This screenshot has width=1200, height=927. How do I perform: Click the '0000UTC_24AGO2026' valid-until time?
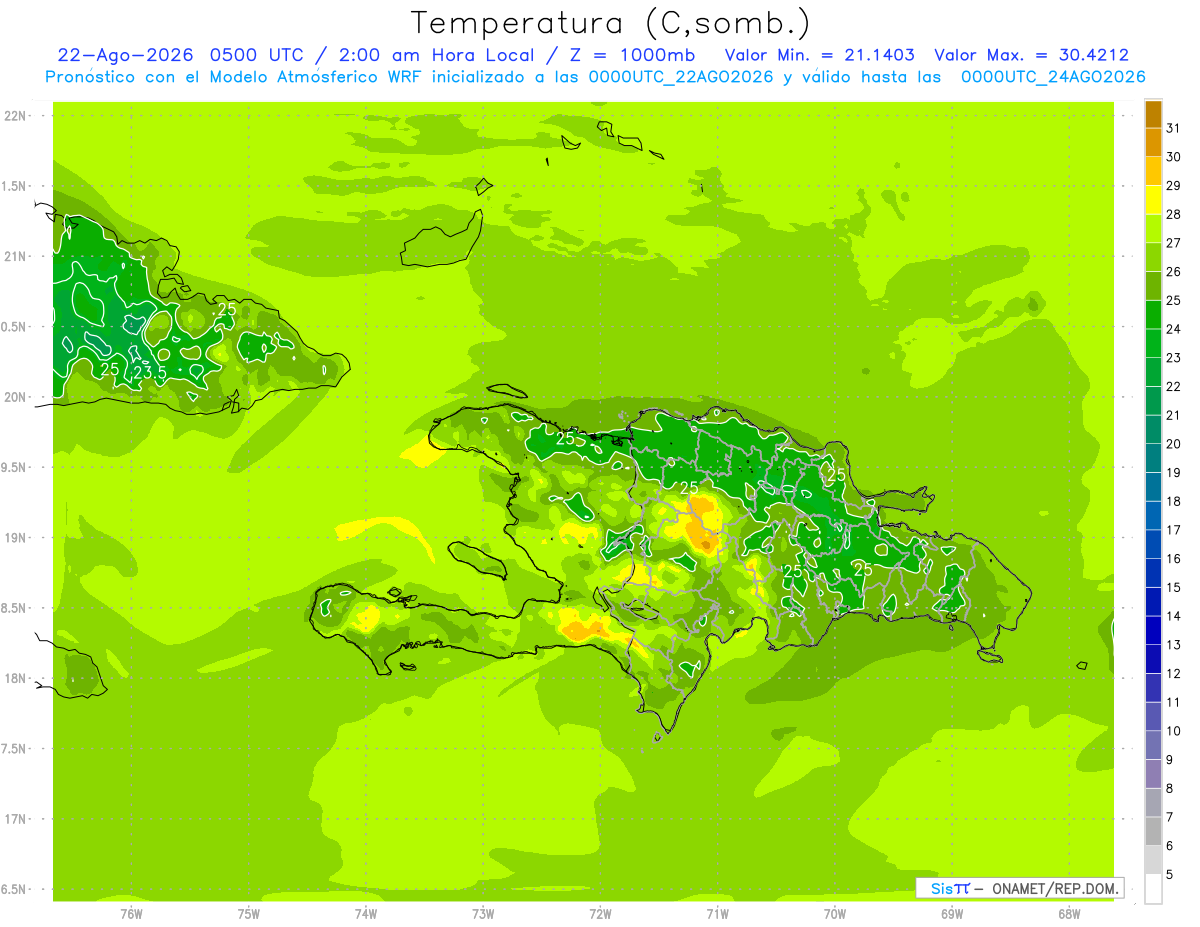click(1054, 77)
